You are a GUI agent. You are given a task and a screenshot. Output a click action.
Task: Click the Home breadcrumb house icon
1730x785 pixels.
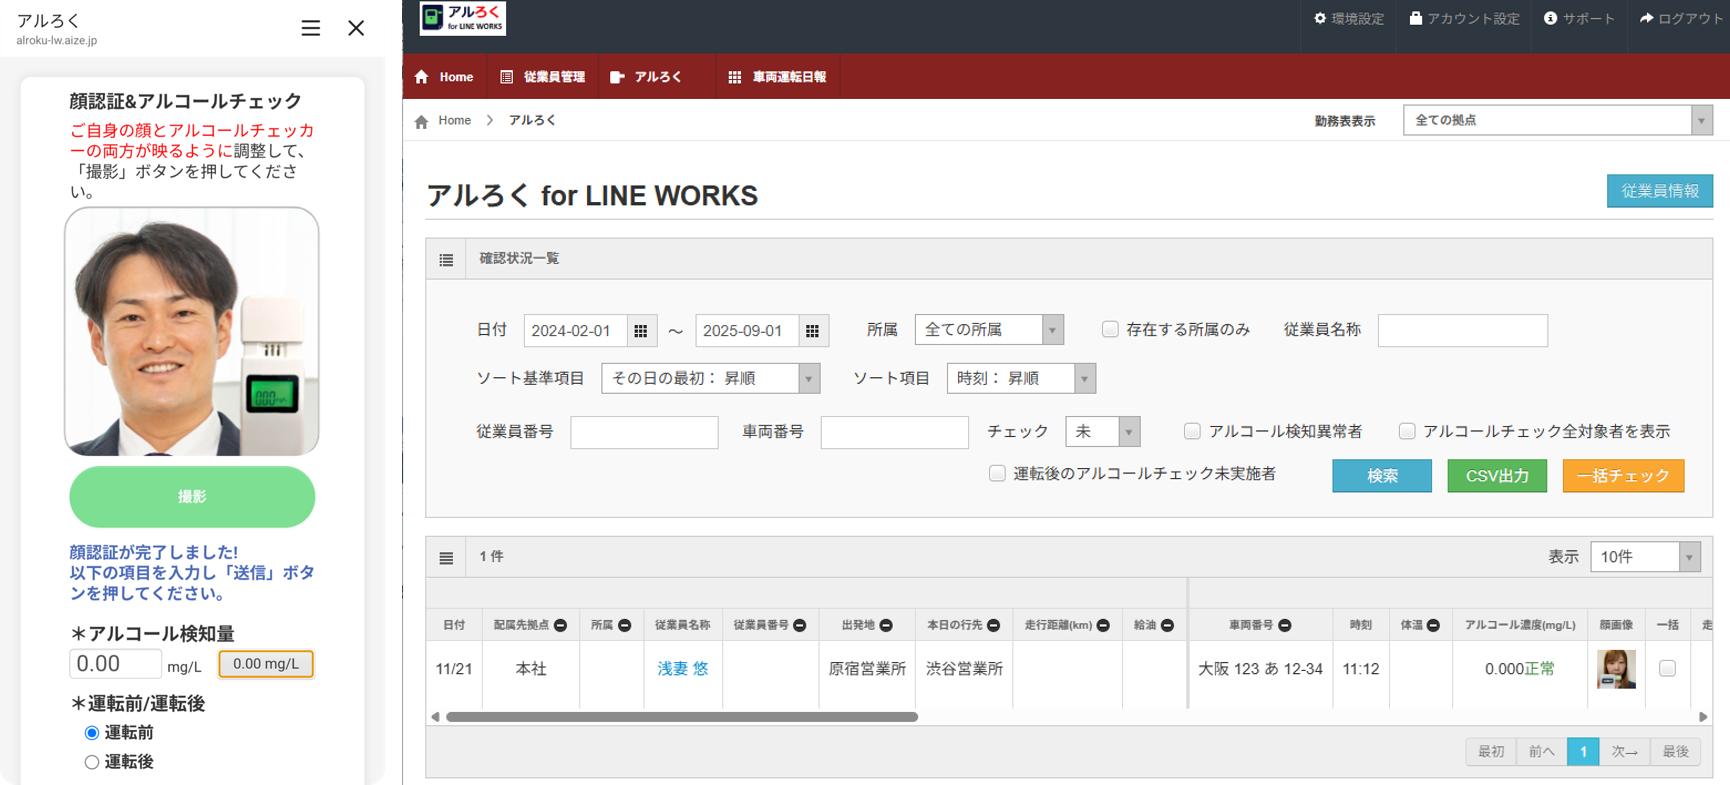[x=421, y=121]
